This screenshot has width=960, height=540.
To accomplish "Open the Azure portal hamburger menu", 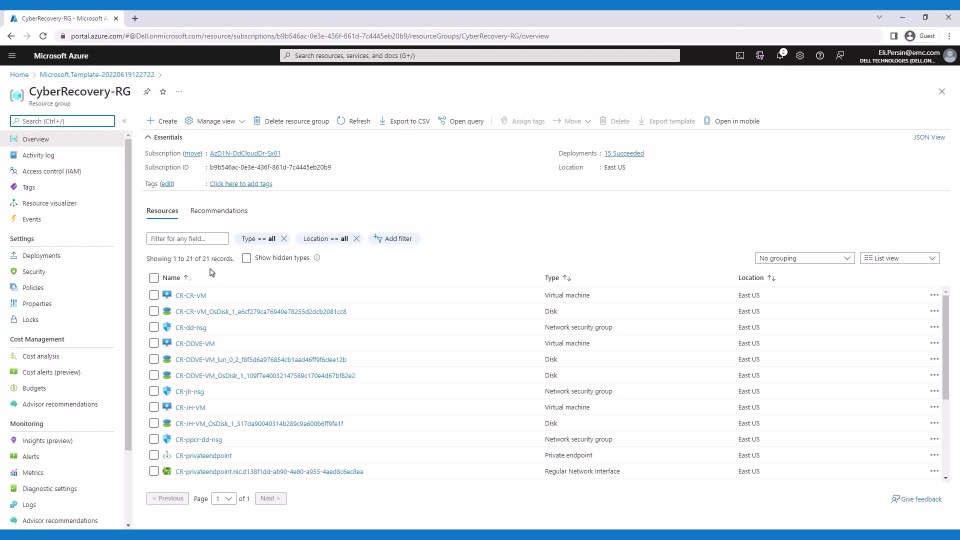I will [12, 56].
